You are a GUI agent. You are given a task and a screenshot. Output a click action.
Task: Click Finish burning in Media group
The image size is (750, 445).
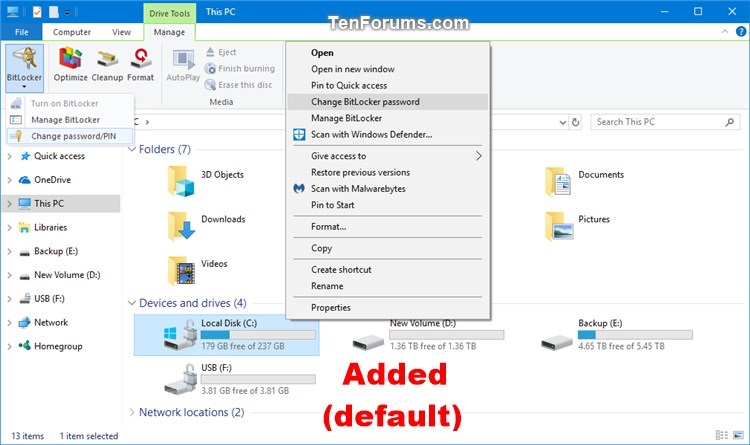[240, 68]
